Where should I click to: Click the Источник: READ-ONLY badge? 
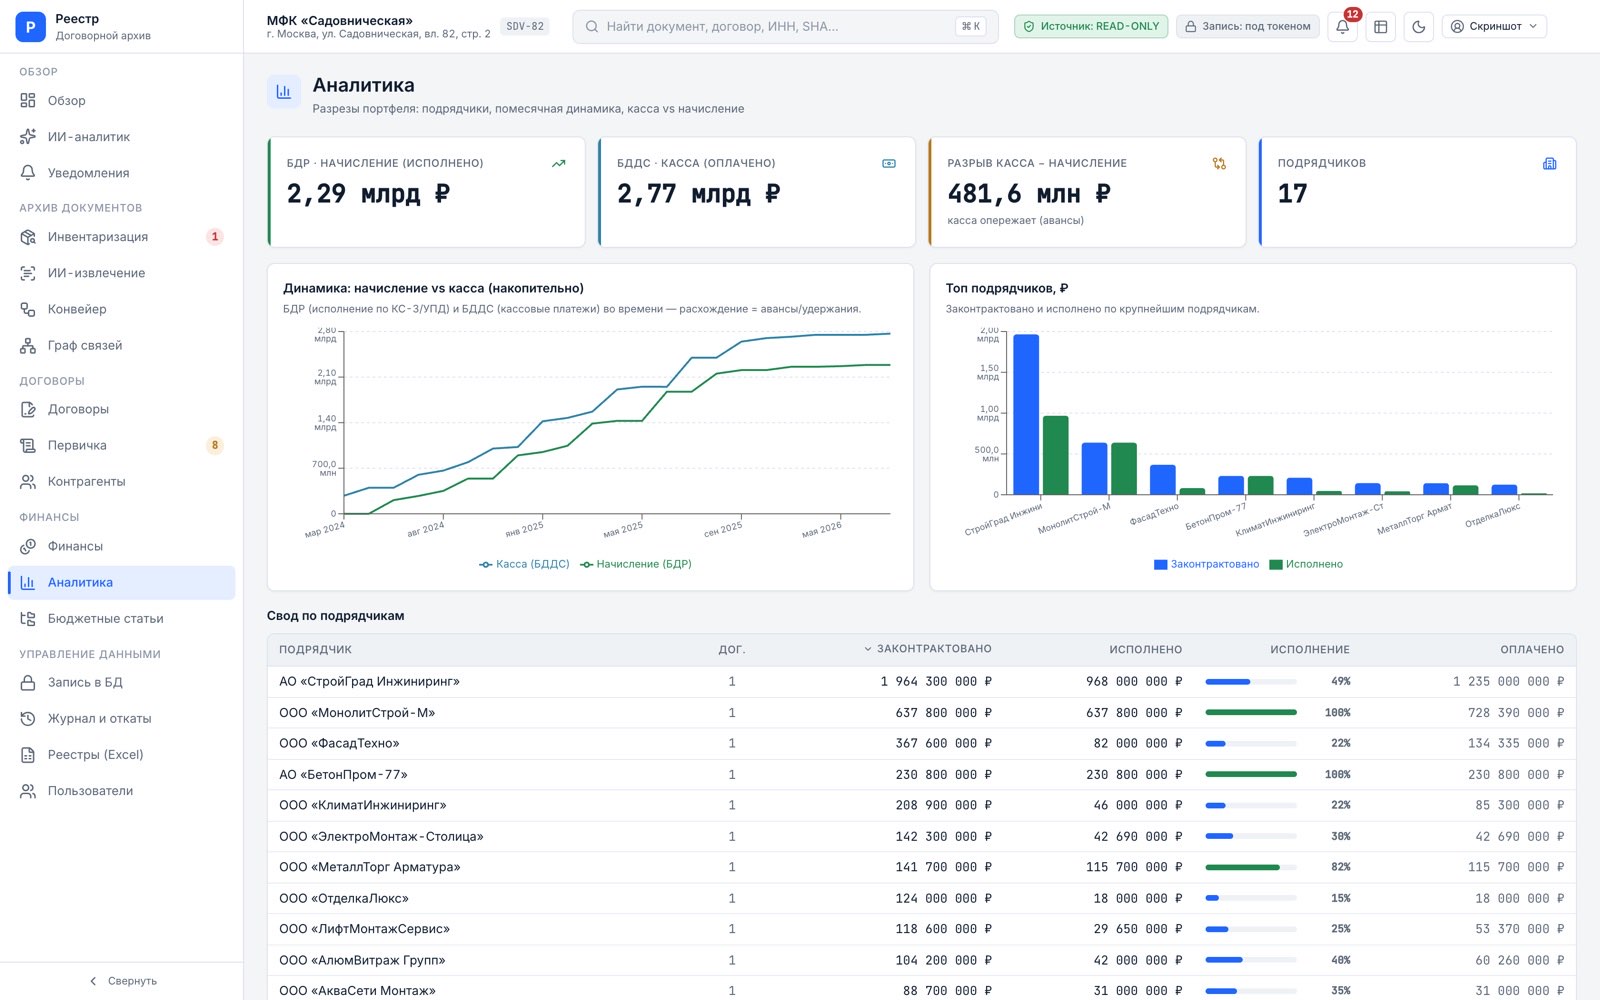1091,27
